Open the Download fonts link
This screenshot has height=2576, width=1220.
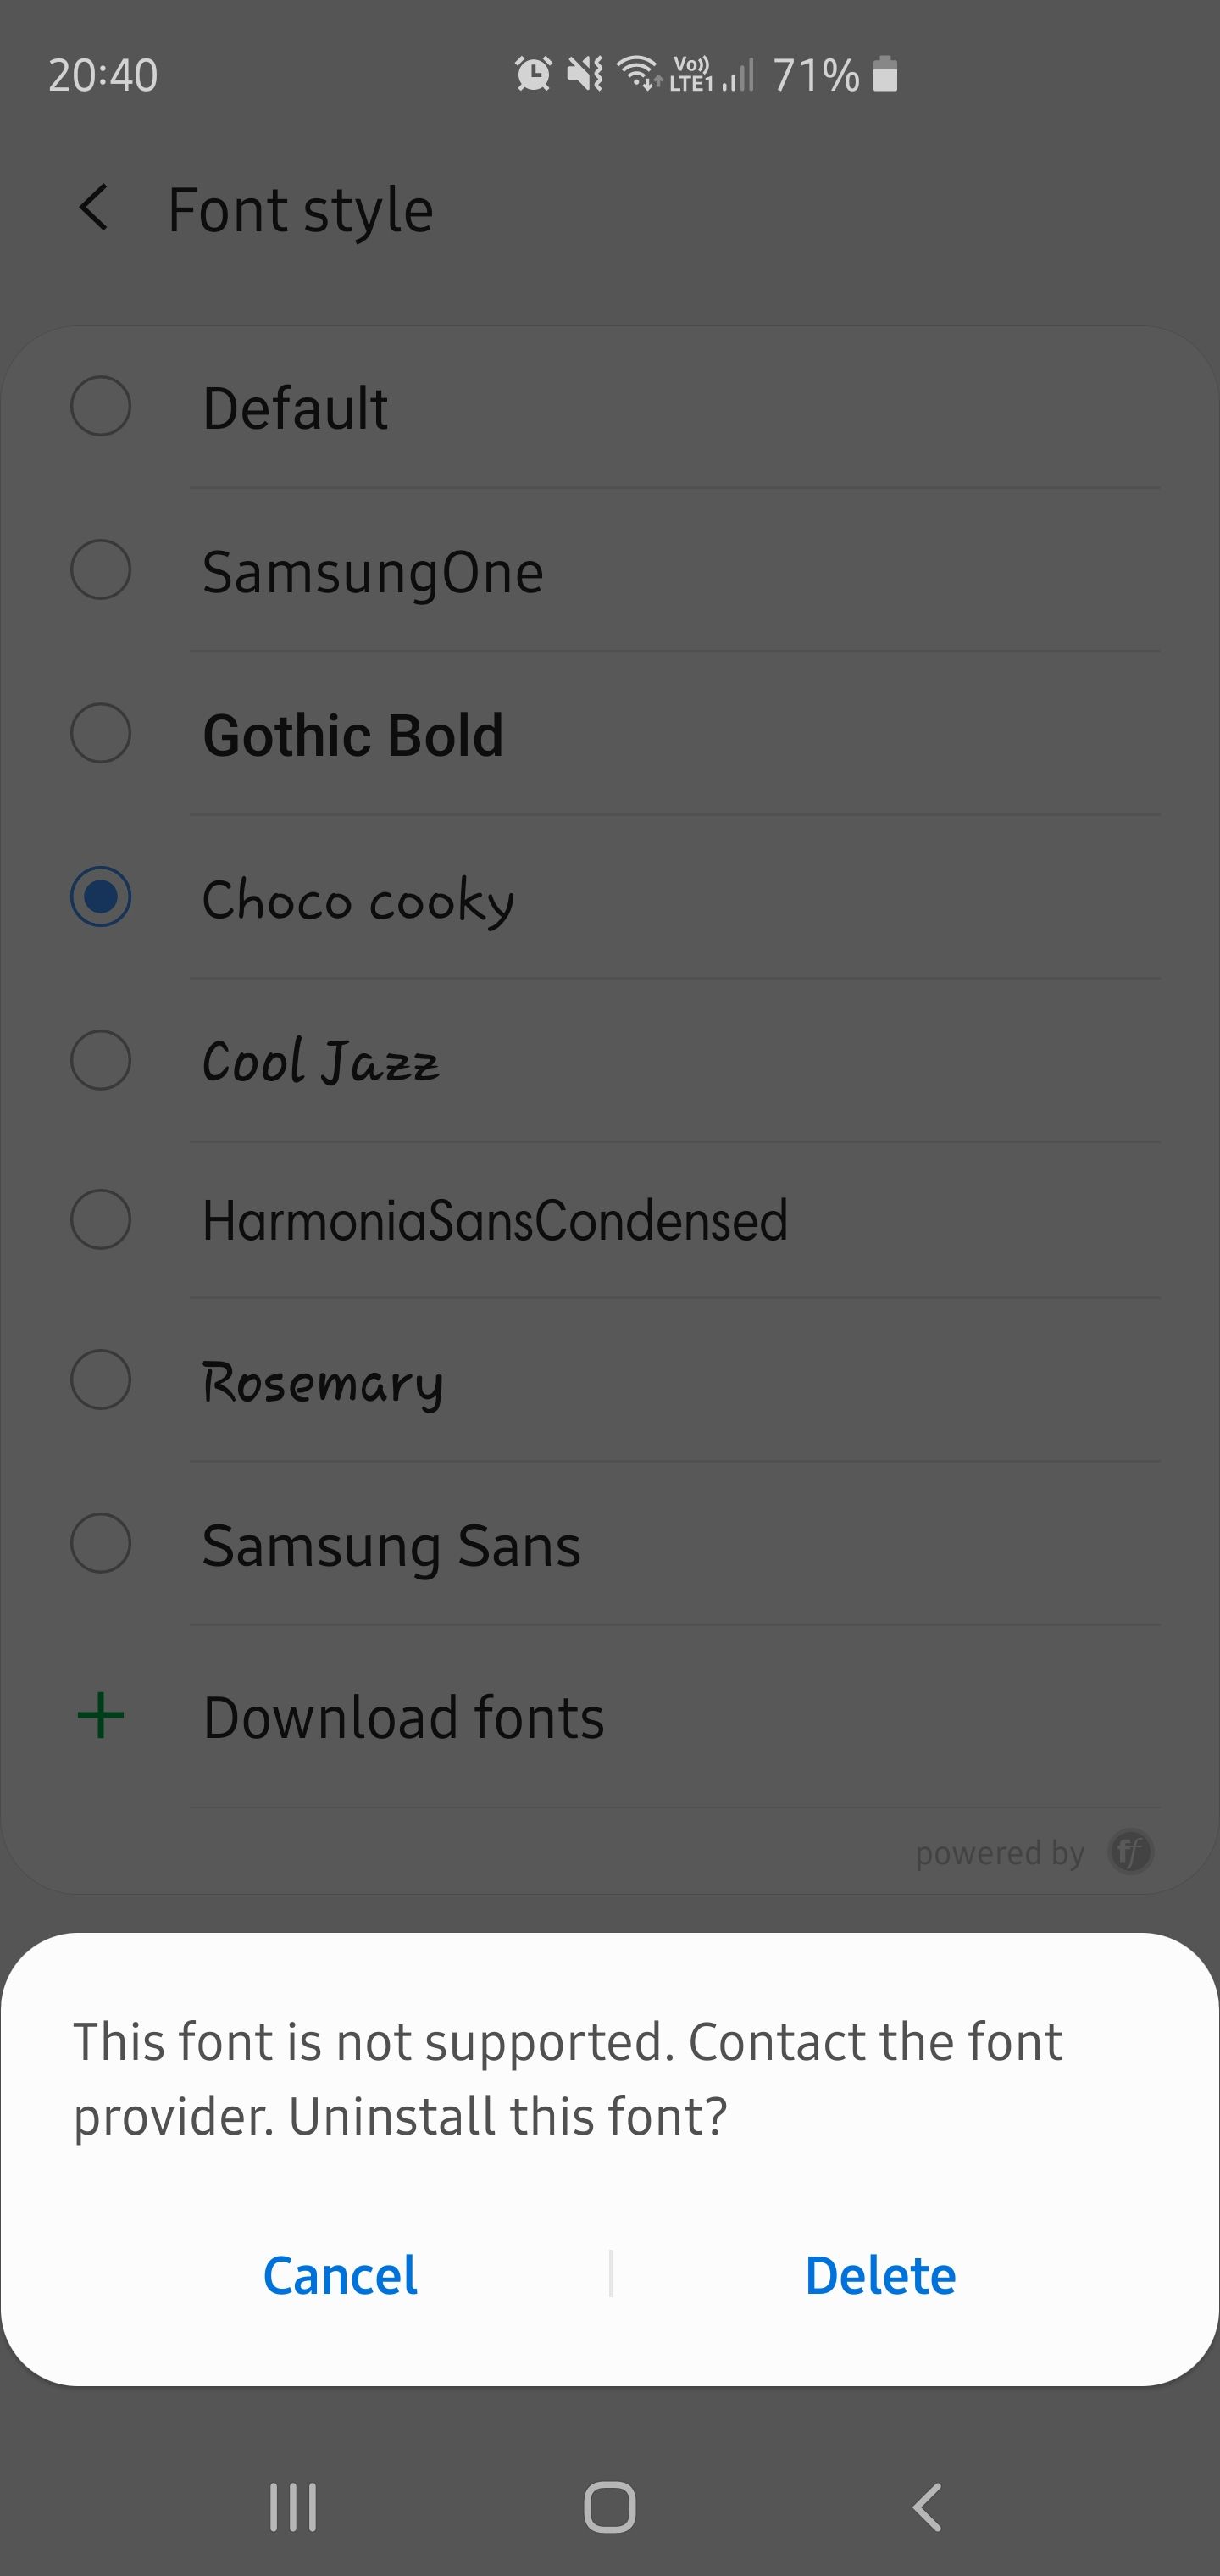click(x=403, y=1718)
